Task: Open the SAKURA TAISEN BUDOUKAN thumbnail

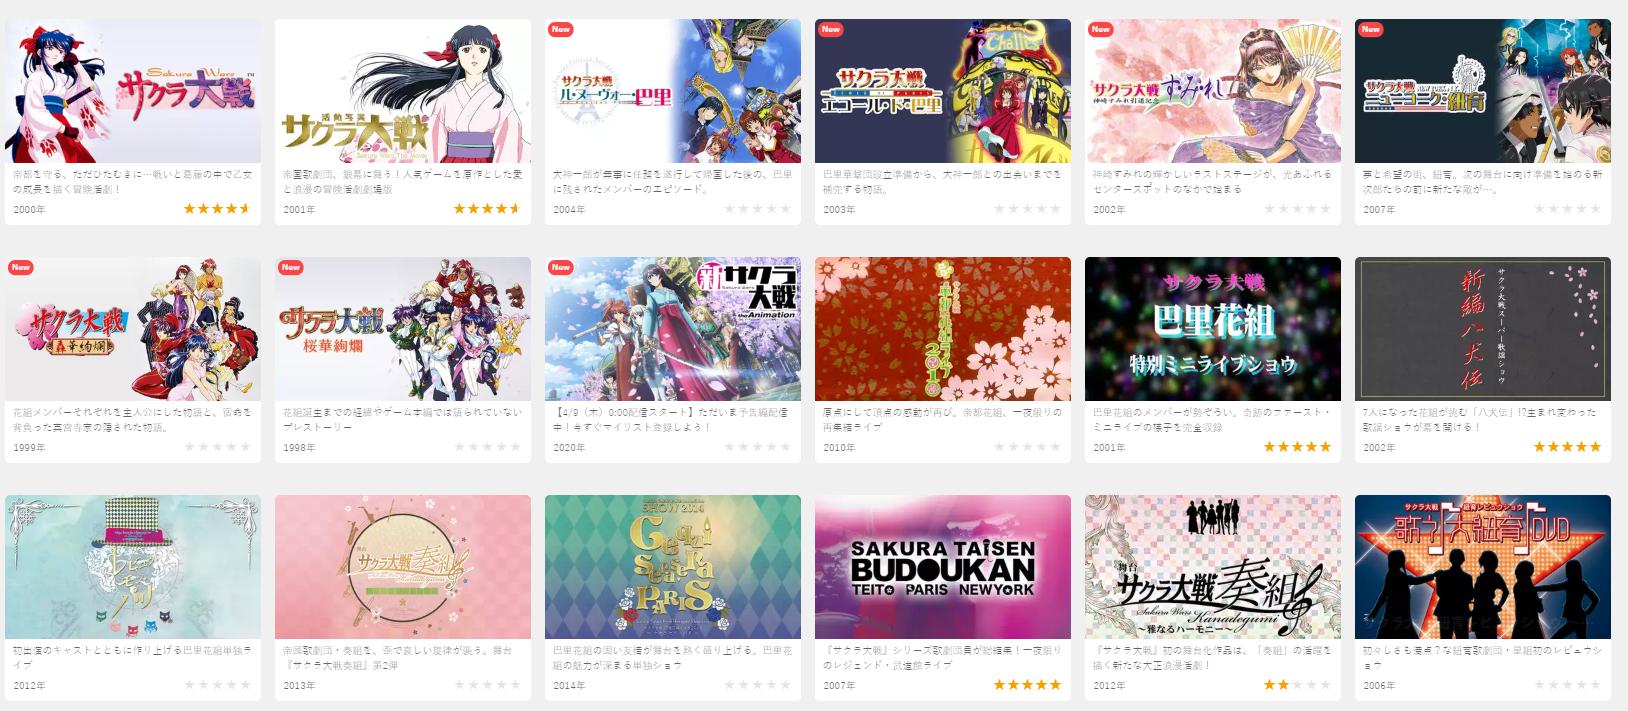Action: click(x=943, y=567)
